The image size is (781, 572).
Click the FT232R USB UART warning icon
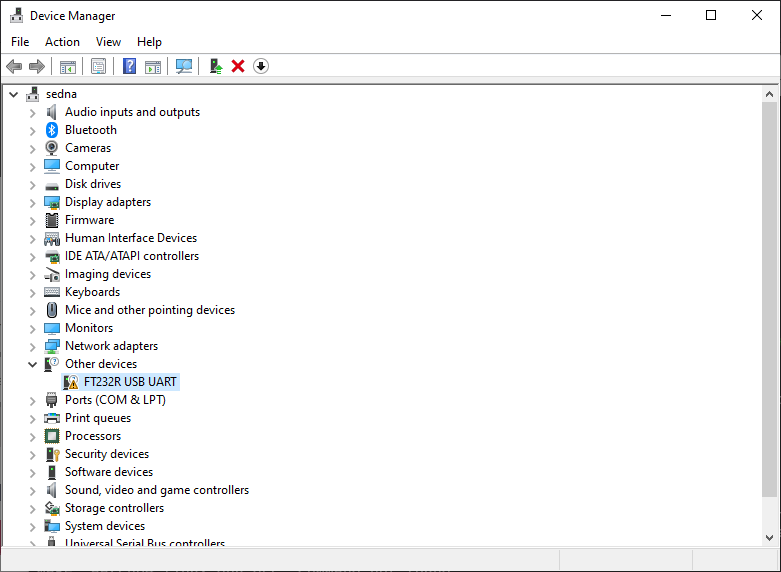pos(71,382)
